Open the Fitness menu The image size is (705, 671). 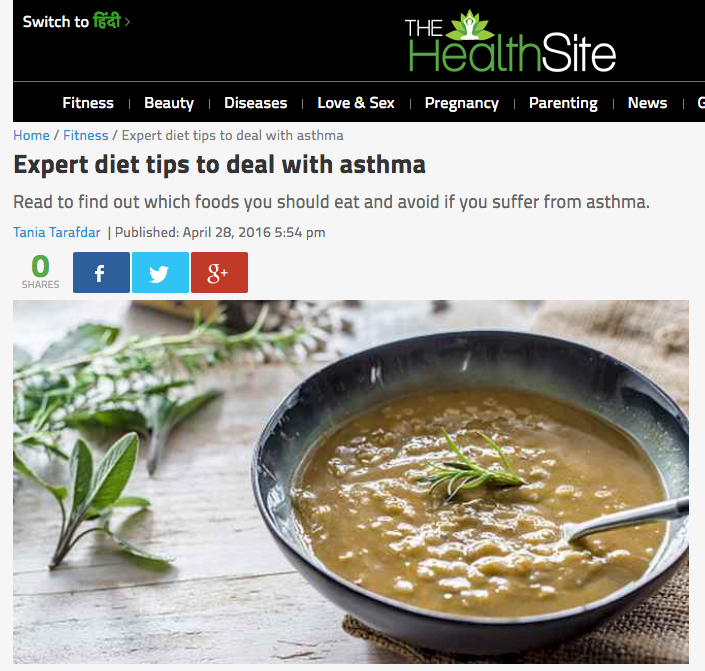(88, 103)
